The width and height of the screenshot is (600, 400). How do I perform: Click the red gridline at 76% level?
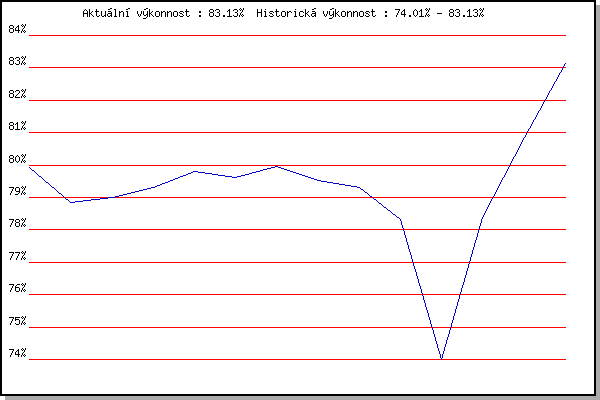pyautogui.click(x=300, y=294)
